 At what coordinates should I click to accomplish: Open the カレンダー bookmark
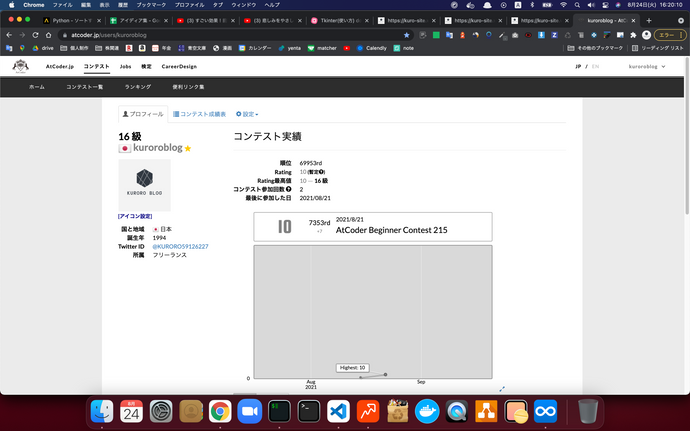(x=255, y=48)
